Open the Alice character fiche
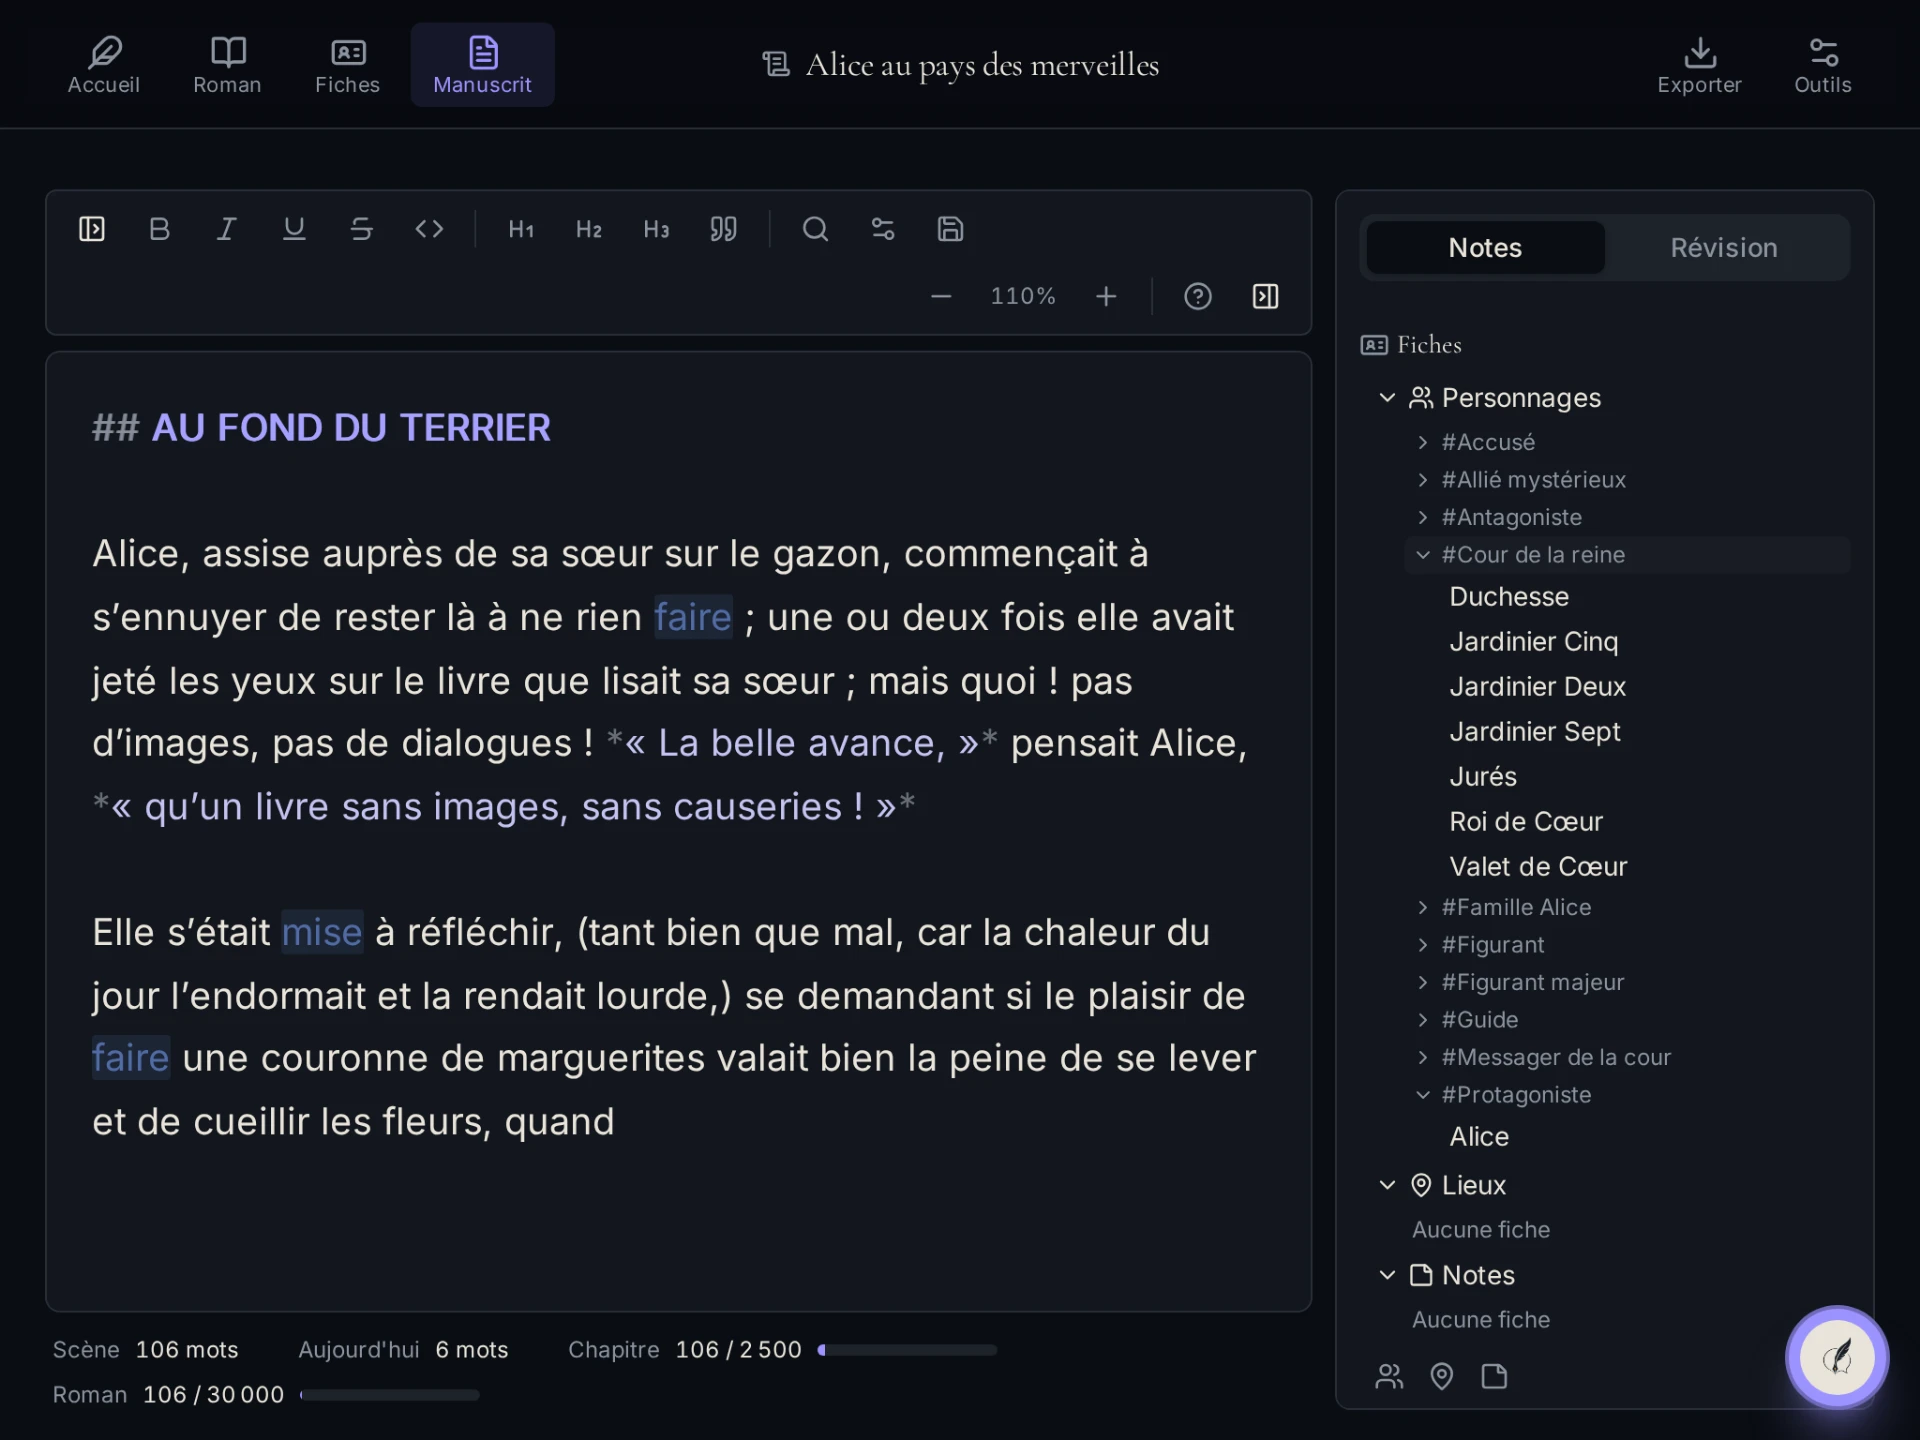 pyautogui.click(x=1479, y=1137)
